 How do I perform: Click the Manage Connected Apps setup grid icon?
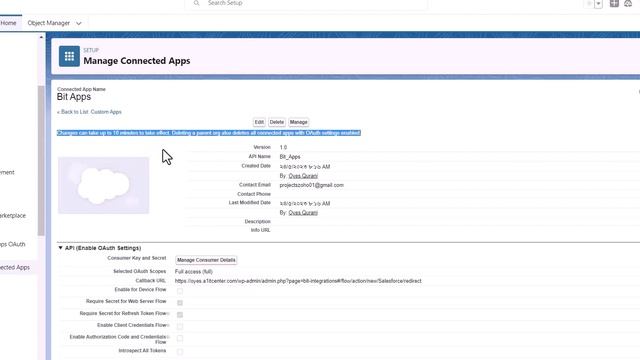[x=69, y=56]
